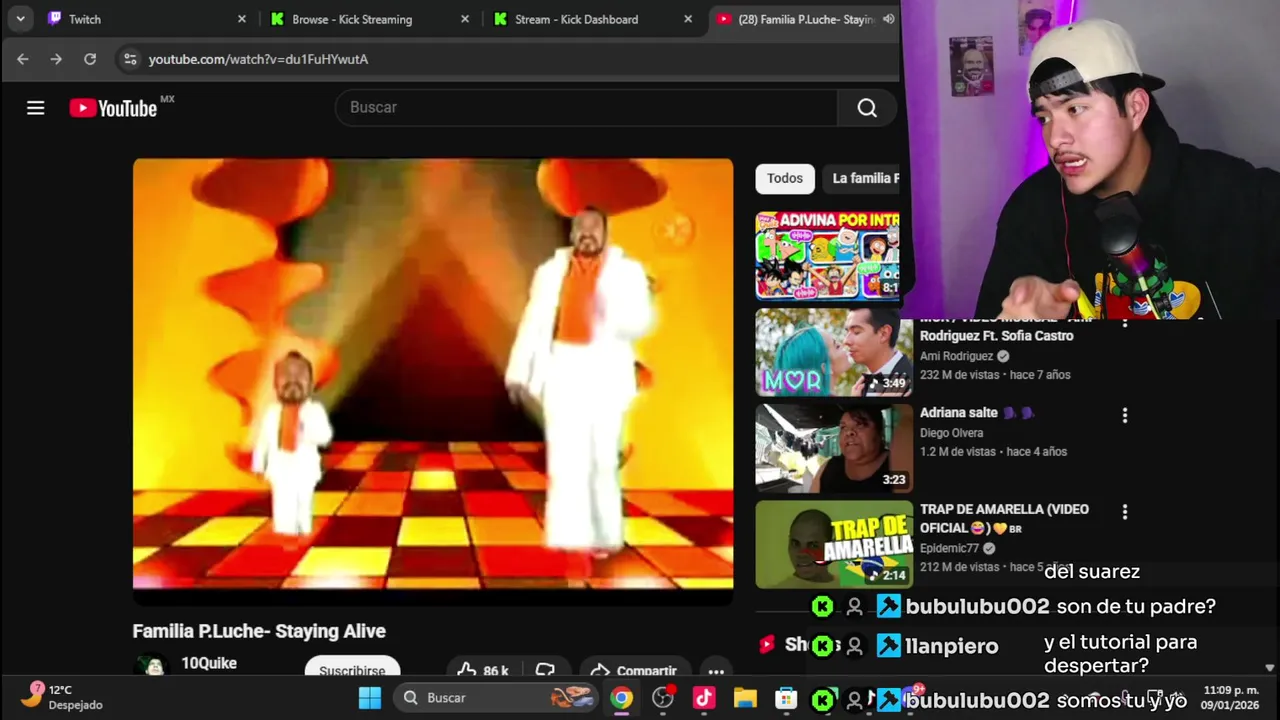1280x720 pixels.
Task: Open site information icon in address bar
Action: 130,59
